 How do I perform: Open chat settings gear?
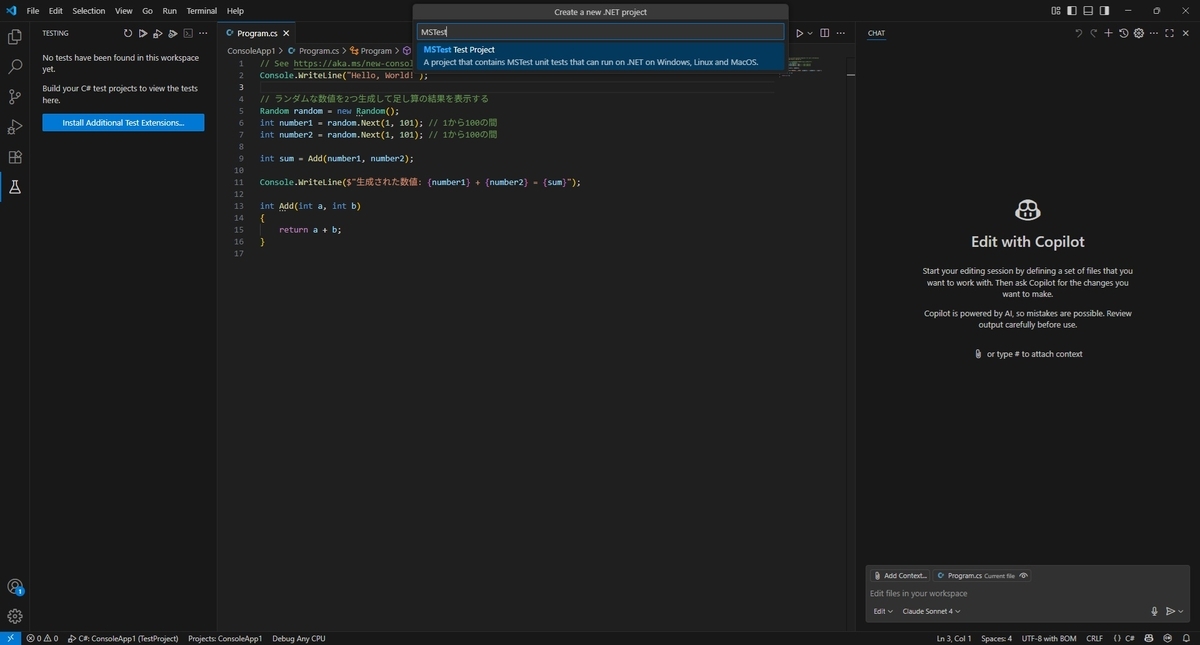[x=1139, y=33]
